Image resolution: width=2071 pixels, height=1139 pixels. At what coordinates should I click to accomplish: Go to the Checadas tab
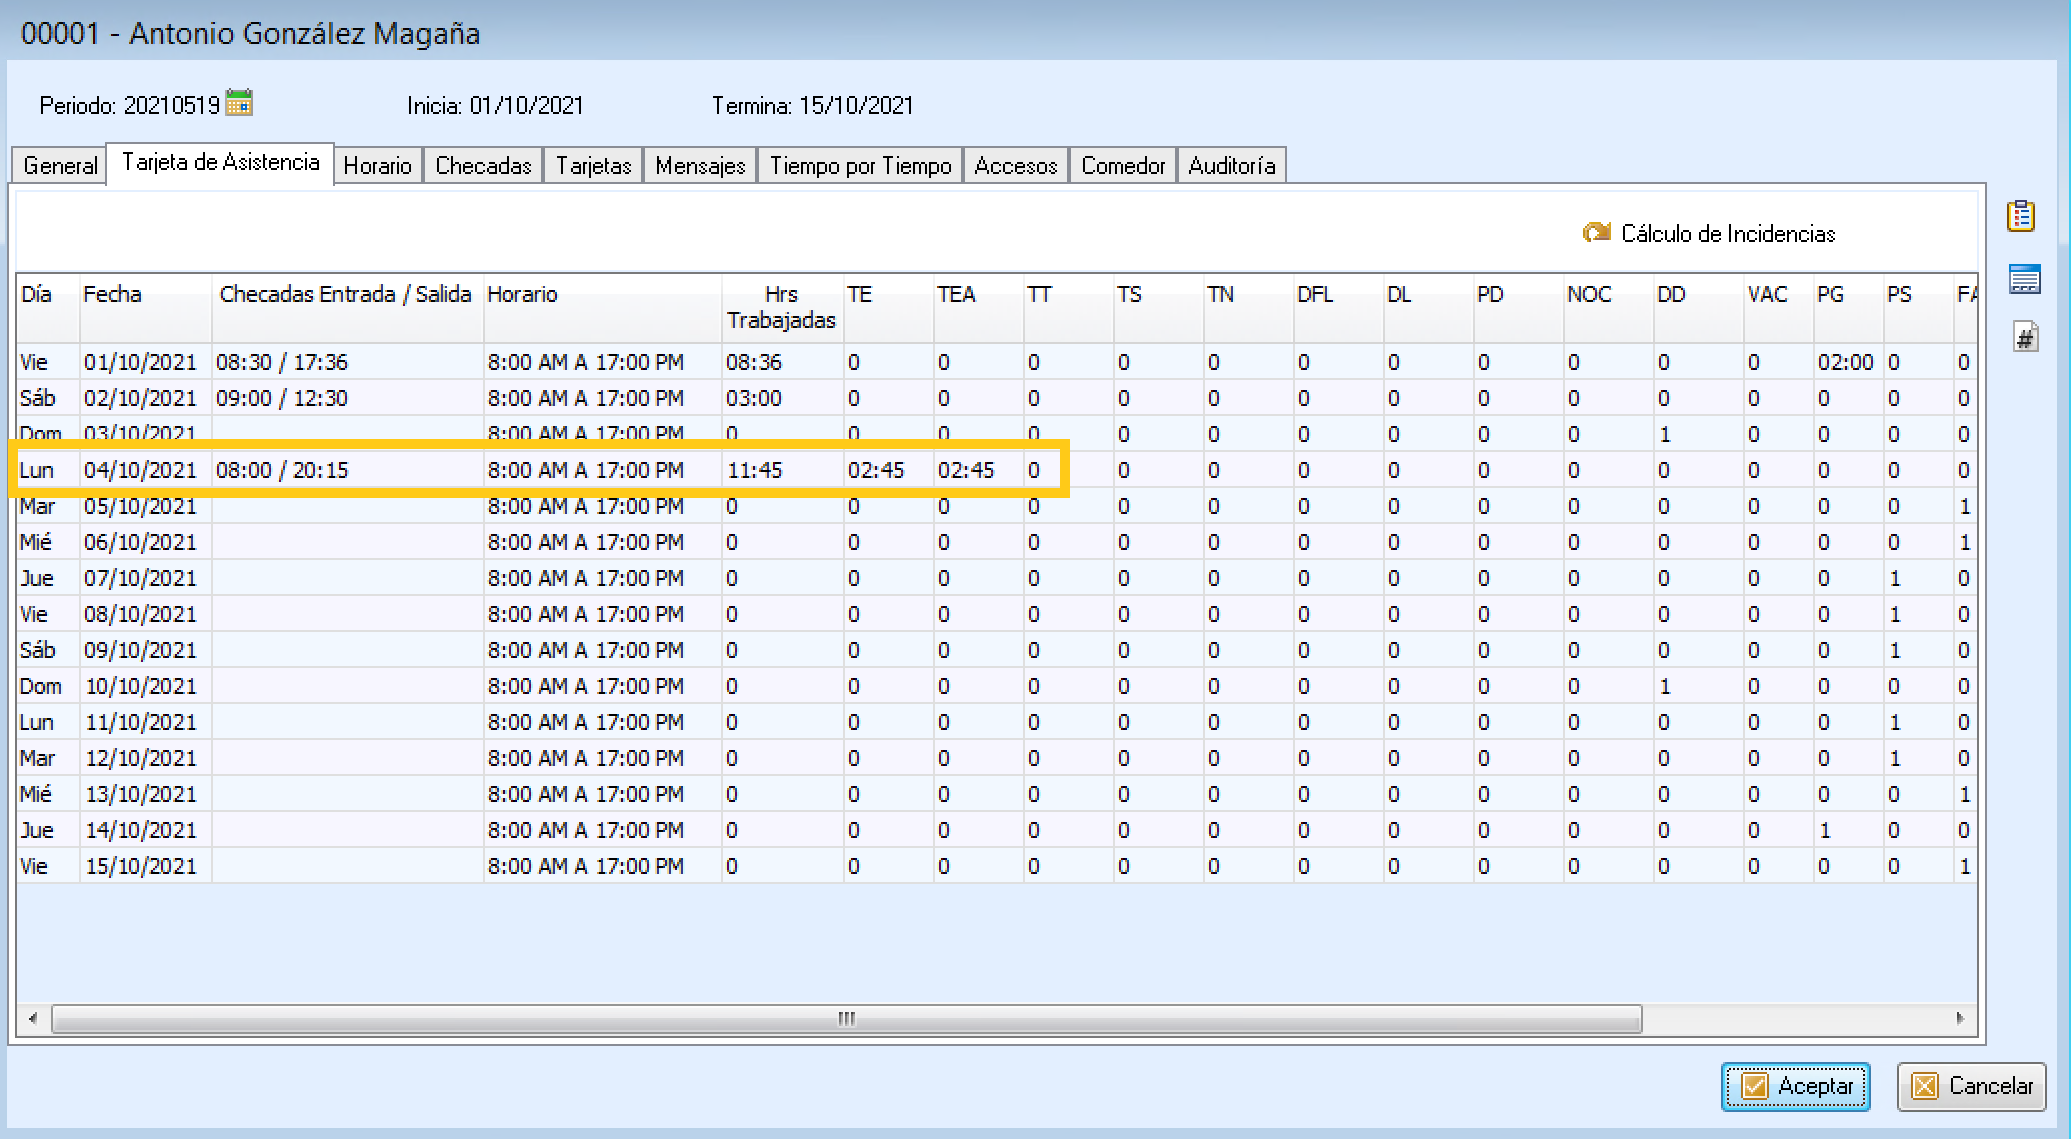click(x=483, y=166)
